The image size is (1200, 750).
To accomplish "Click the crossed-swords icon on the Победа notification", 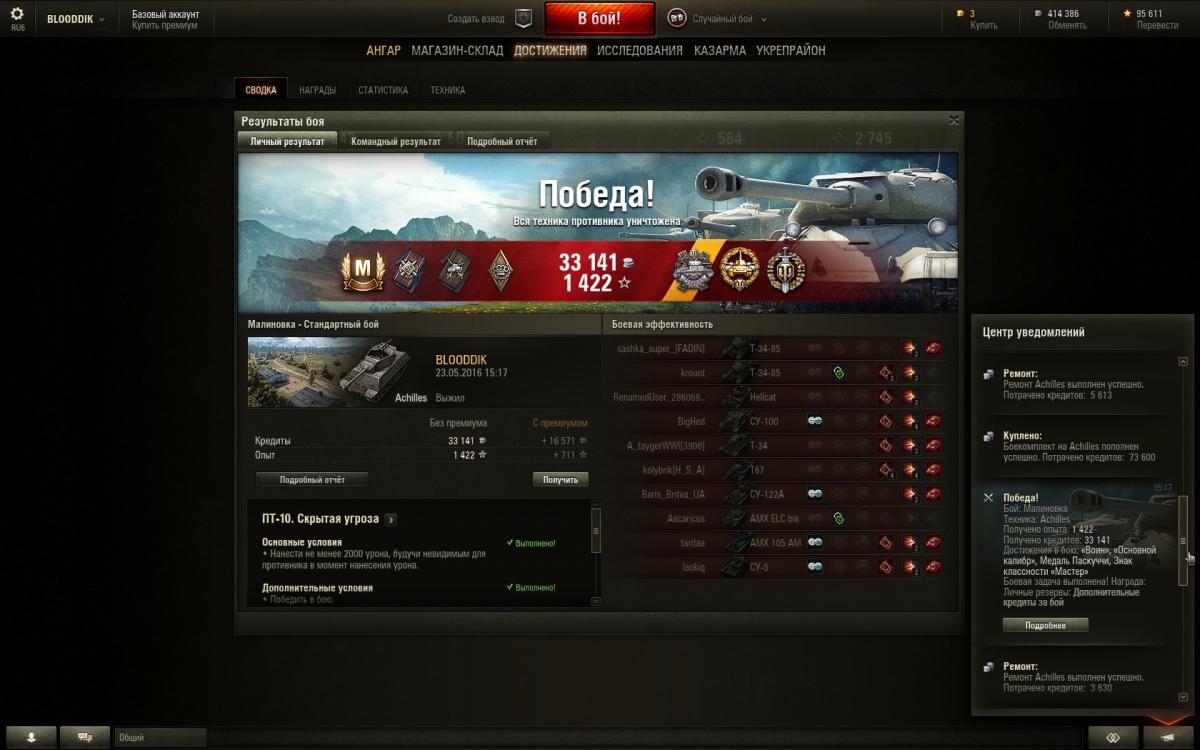I will tap(988, 498).
